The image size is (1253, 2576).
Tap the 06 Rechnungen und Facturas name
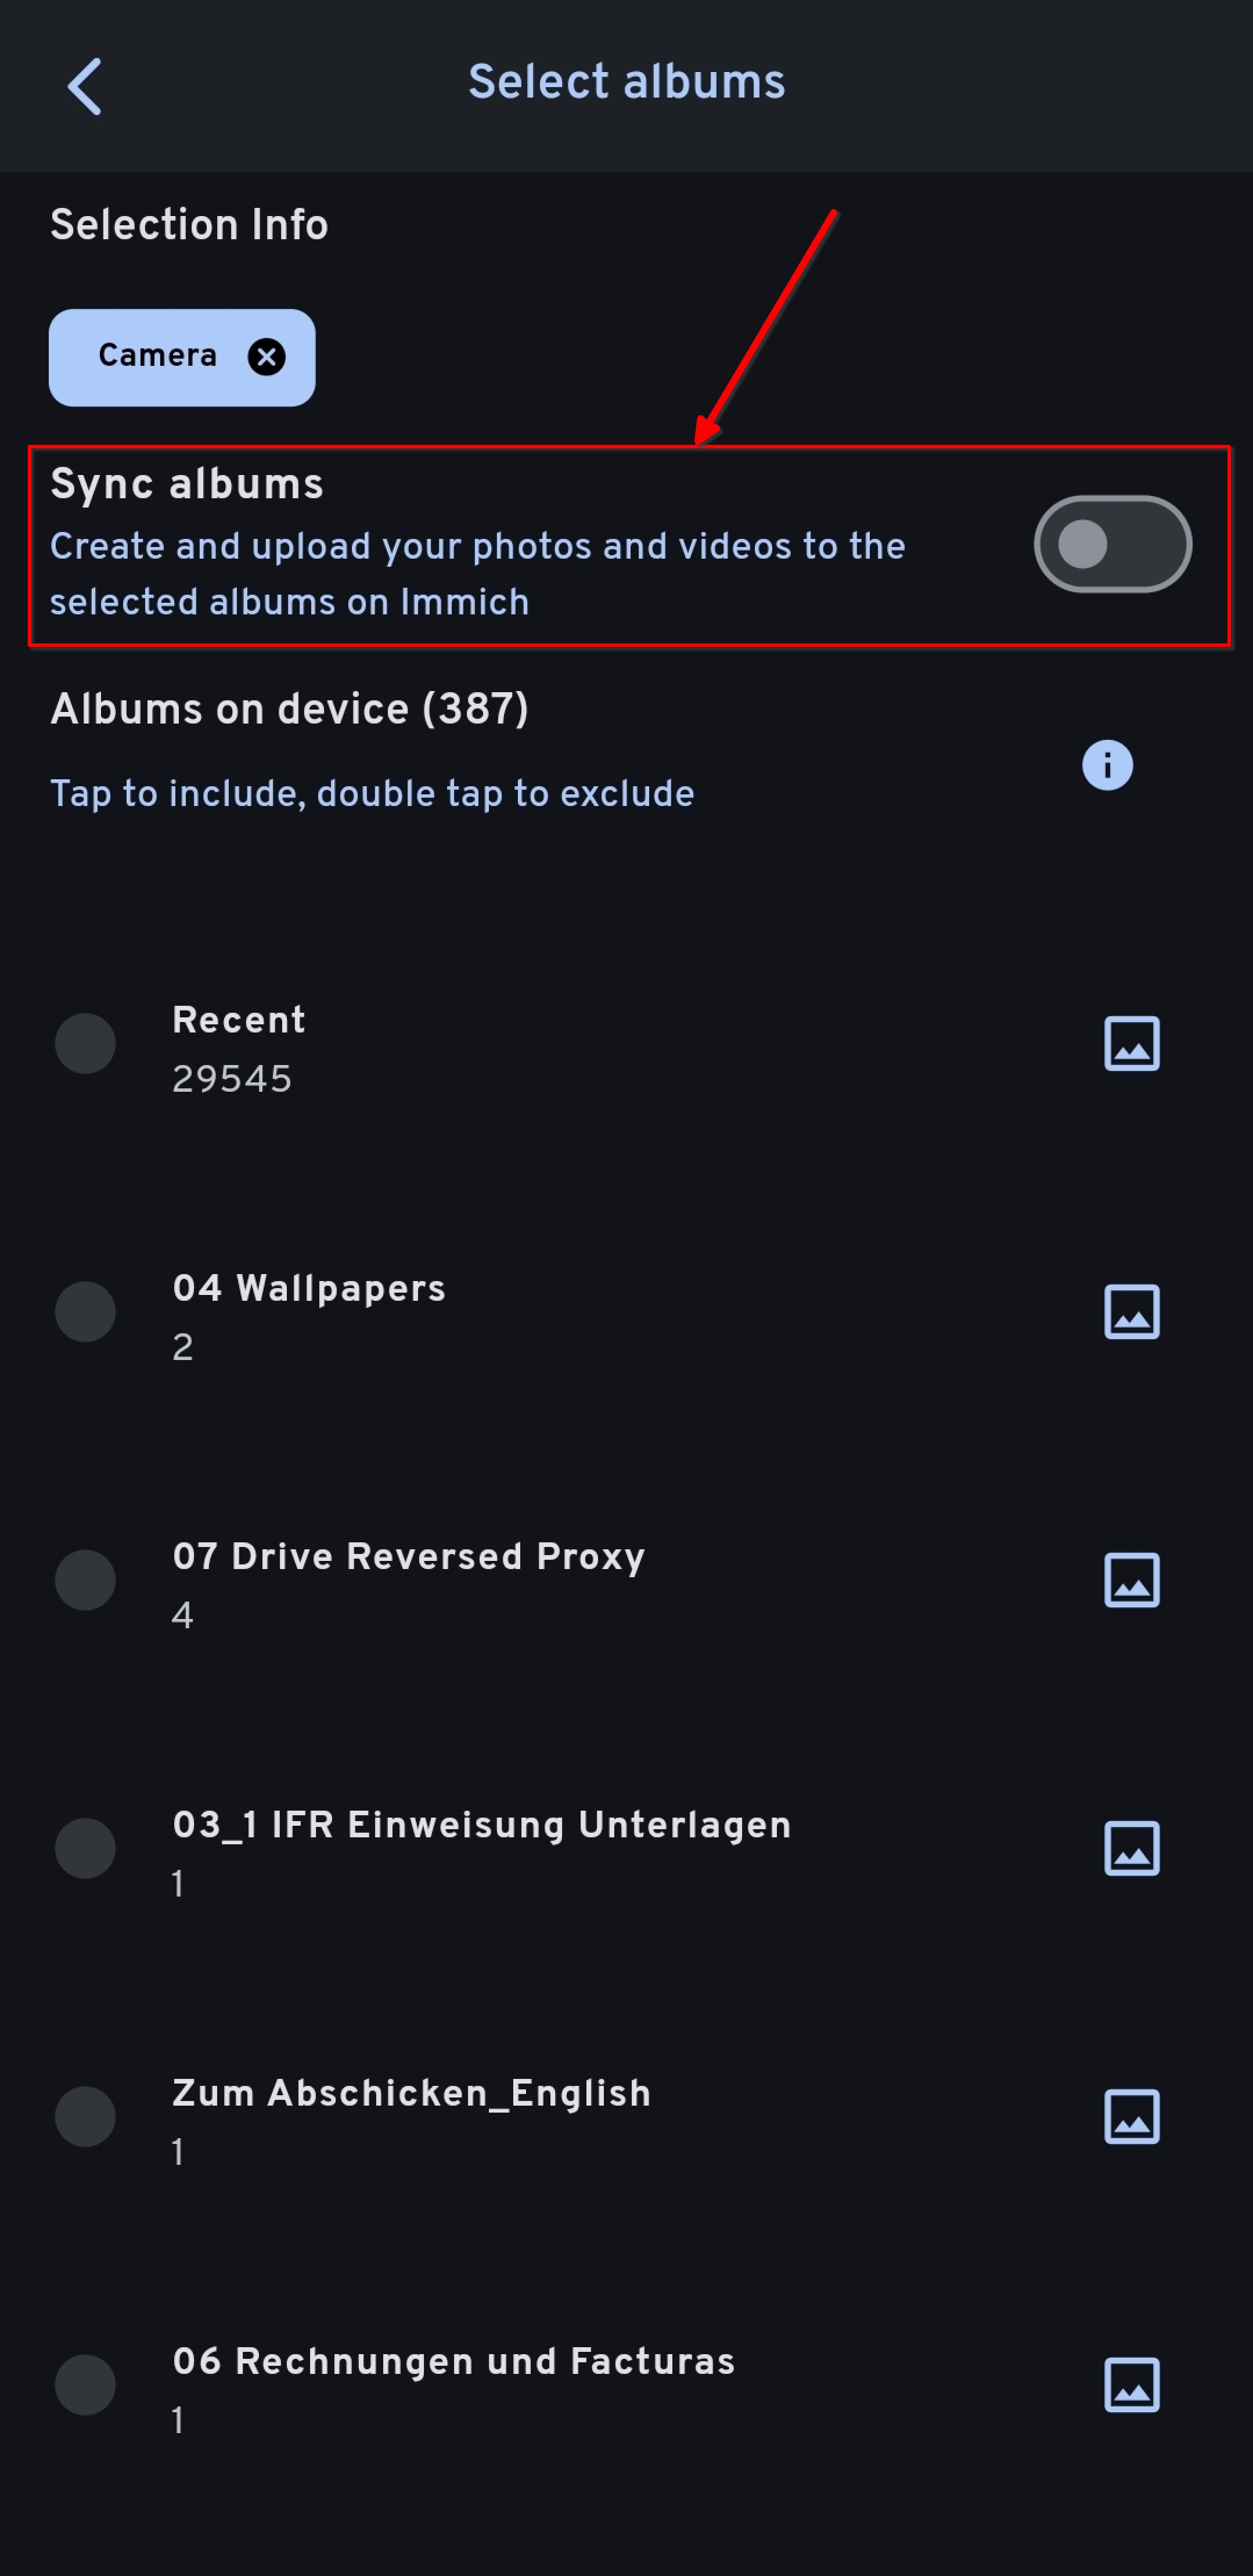click(x=453, y=2361)
